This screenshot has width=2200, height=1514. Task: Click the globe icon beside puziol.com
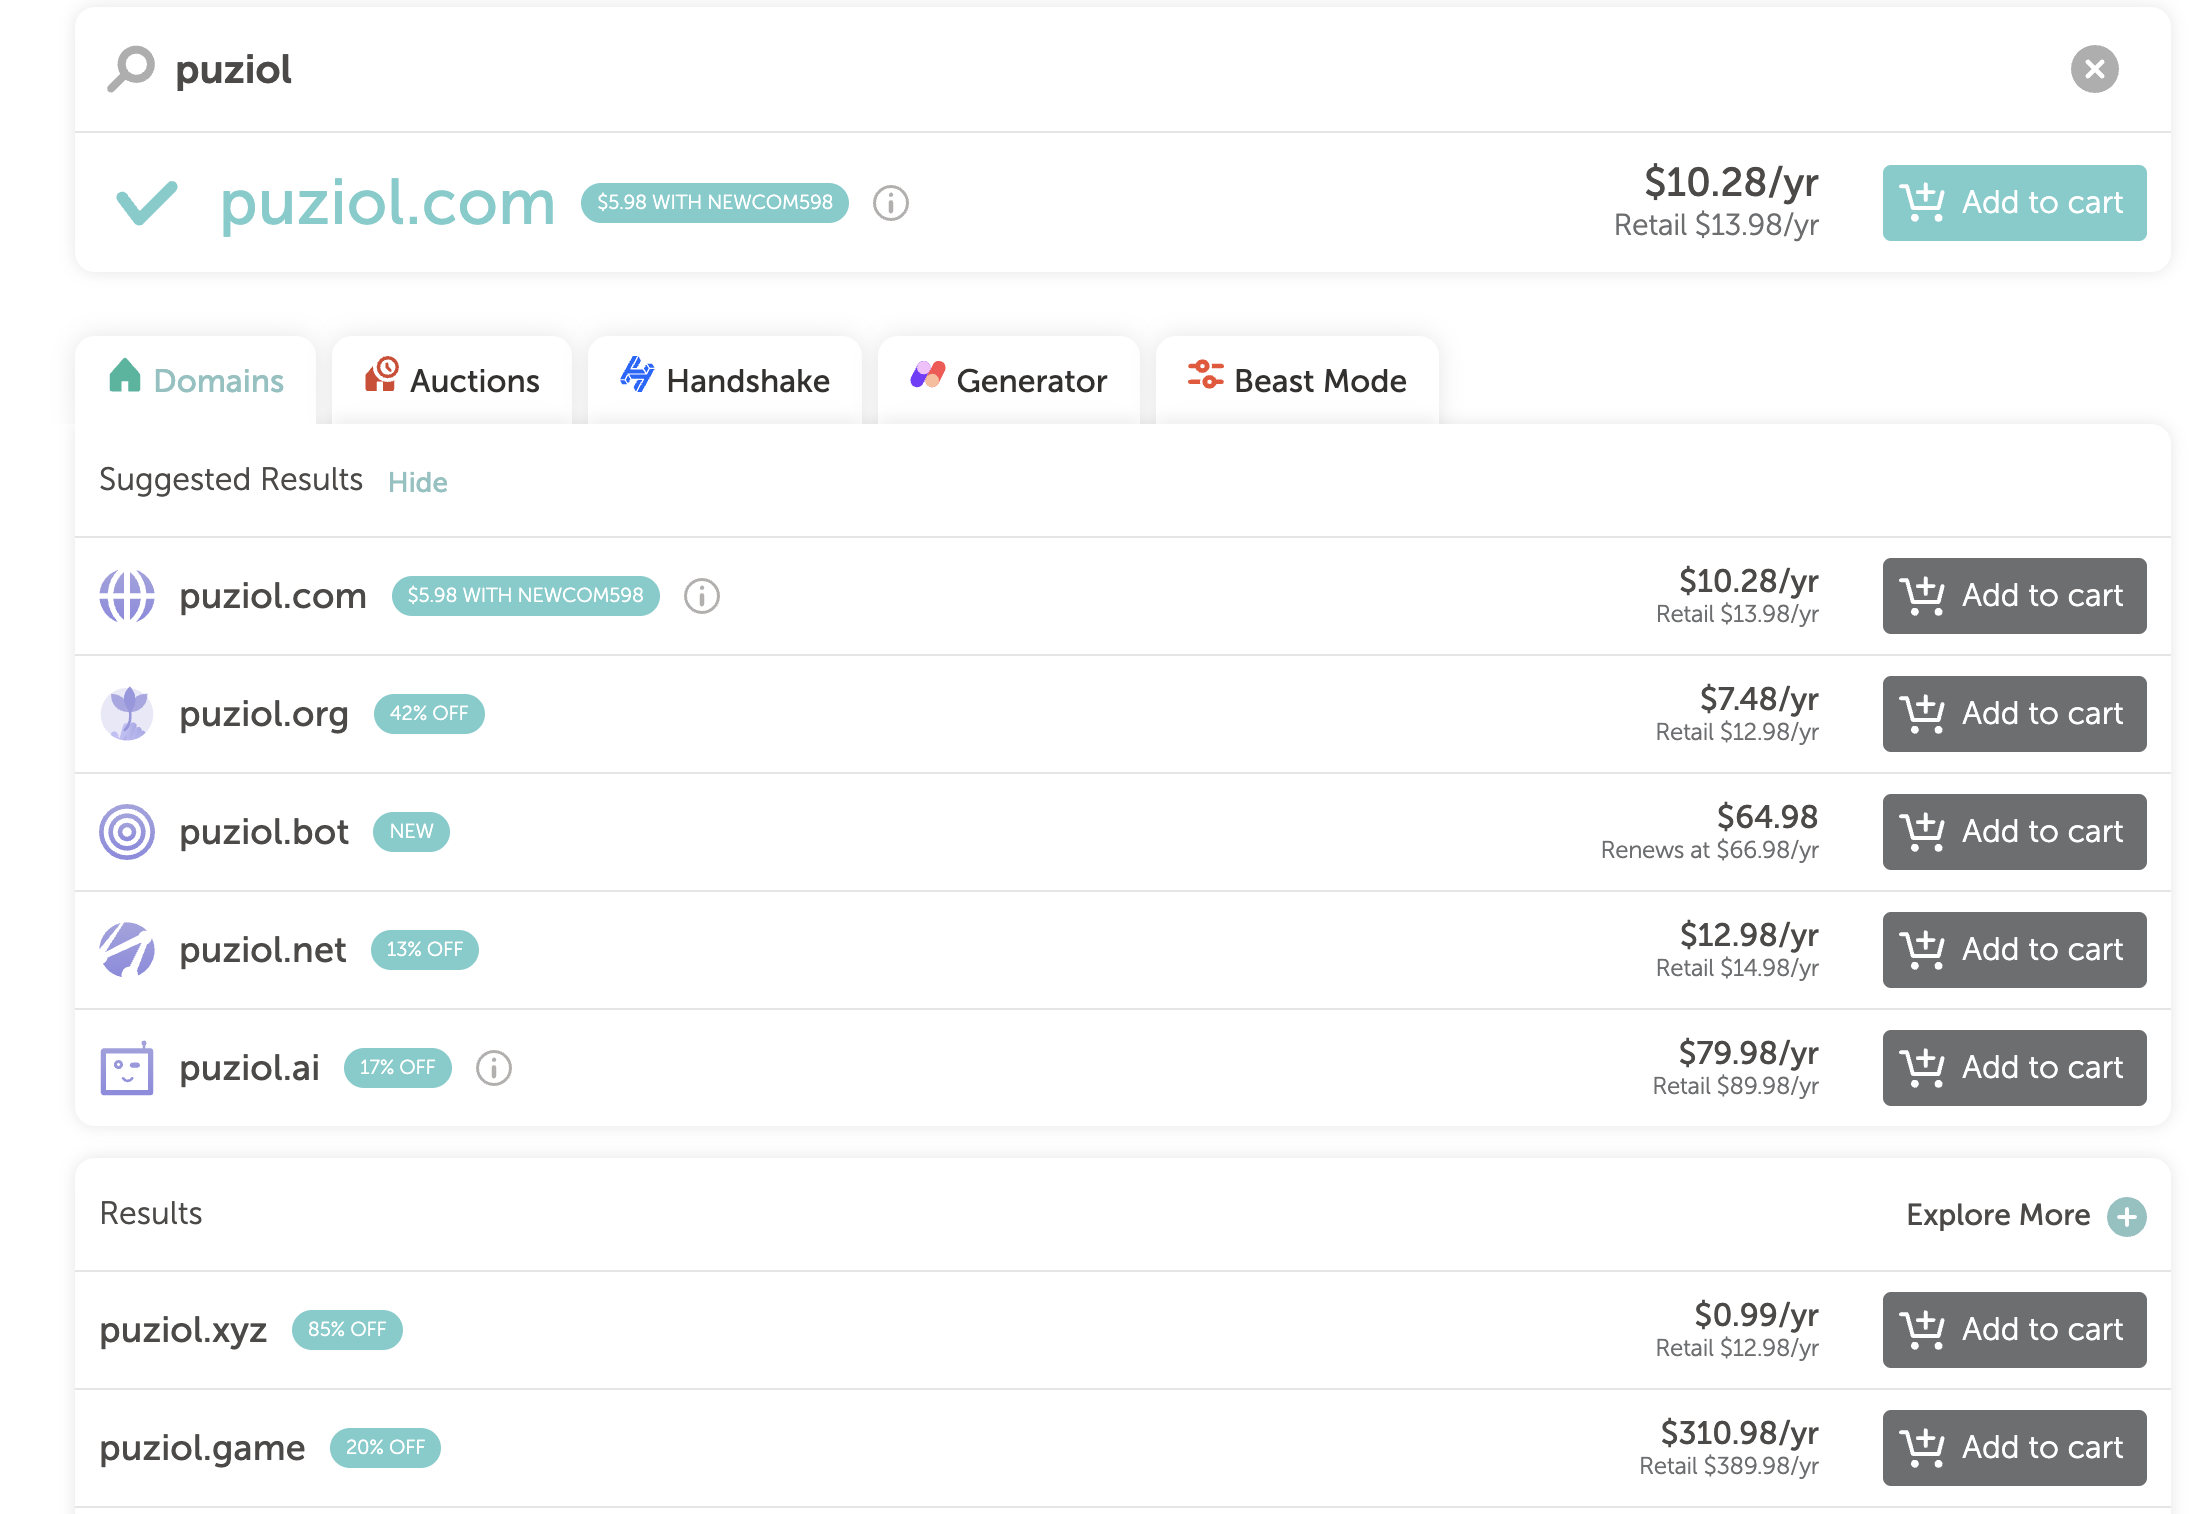point(126,596)
